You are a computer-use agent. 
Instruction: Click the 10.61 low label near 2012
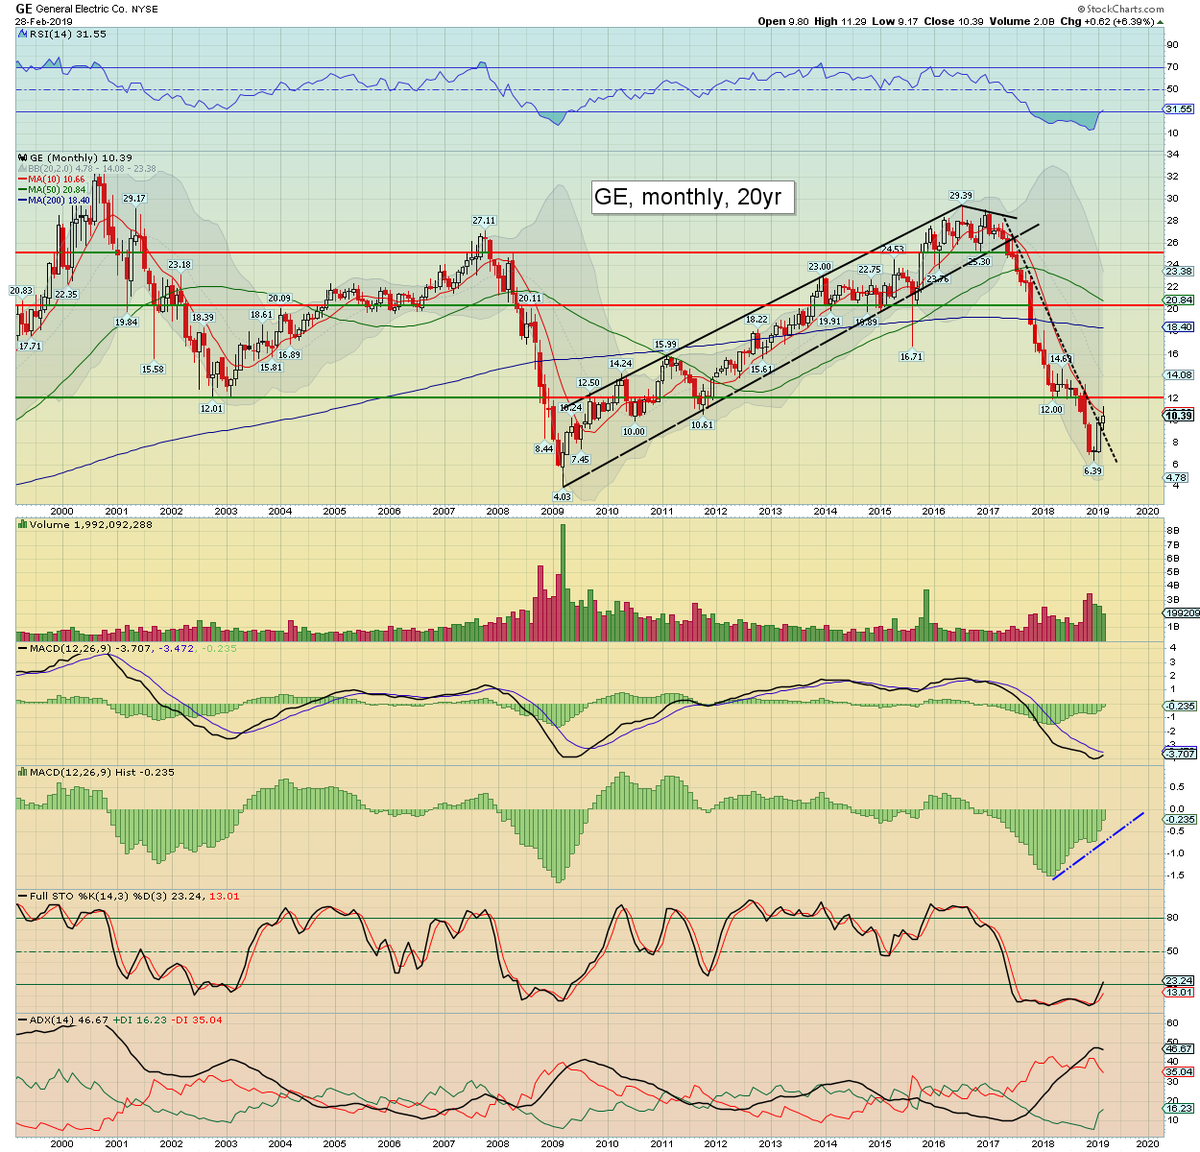(x=702, y=424)
